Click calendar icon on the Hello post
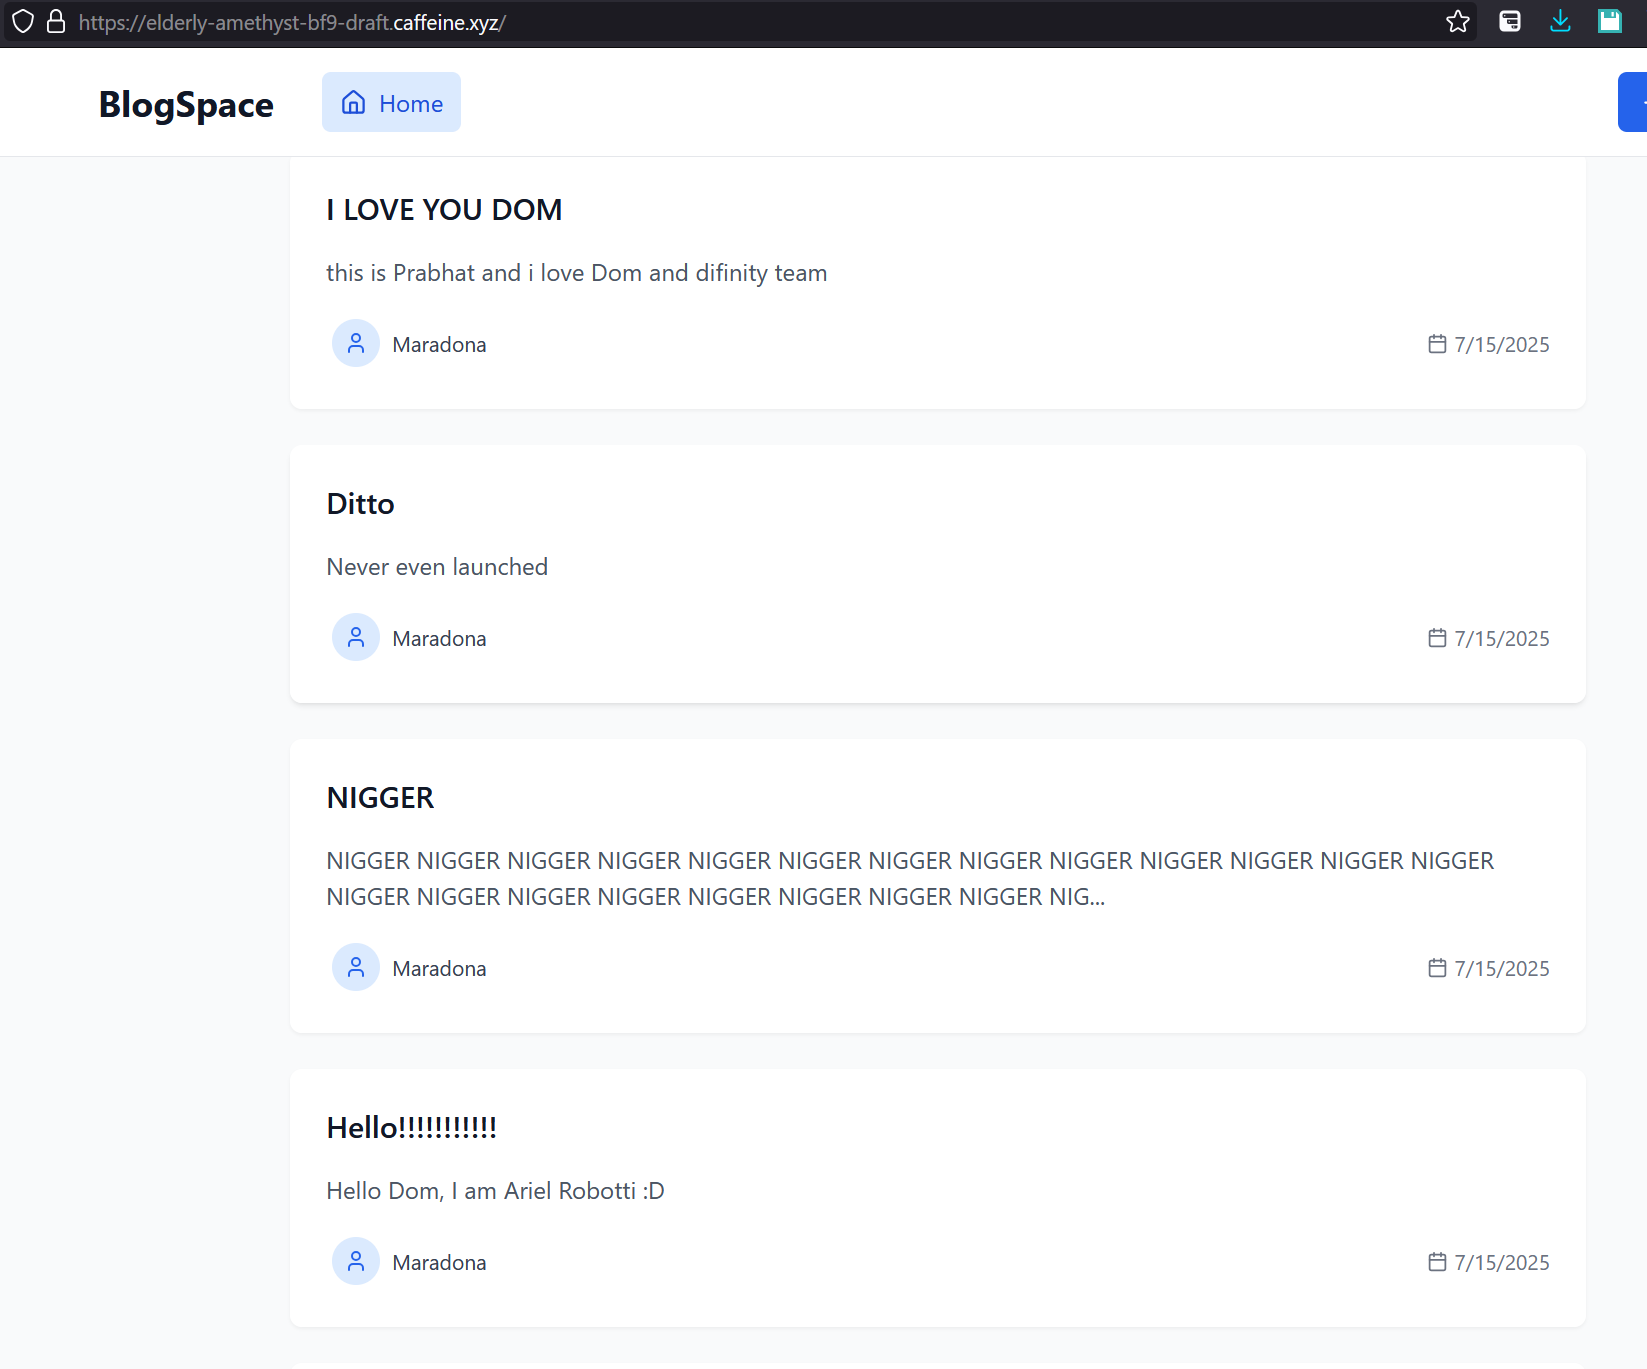 (1437, 1262)
